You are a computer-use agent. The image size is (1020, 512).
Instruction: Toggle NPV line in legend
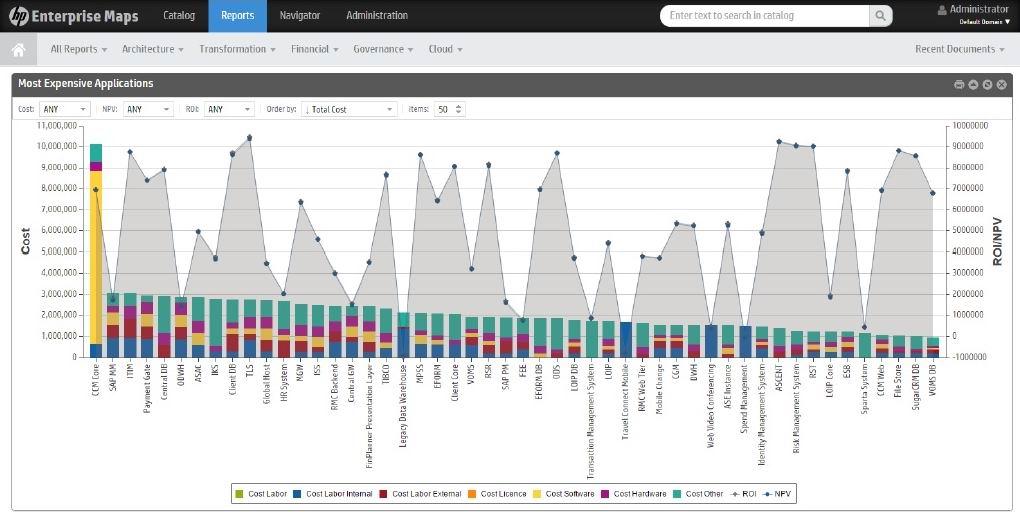(776, 494)
